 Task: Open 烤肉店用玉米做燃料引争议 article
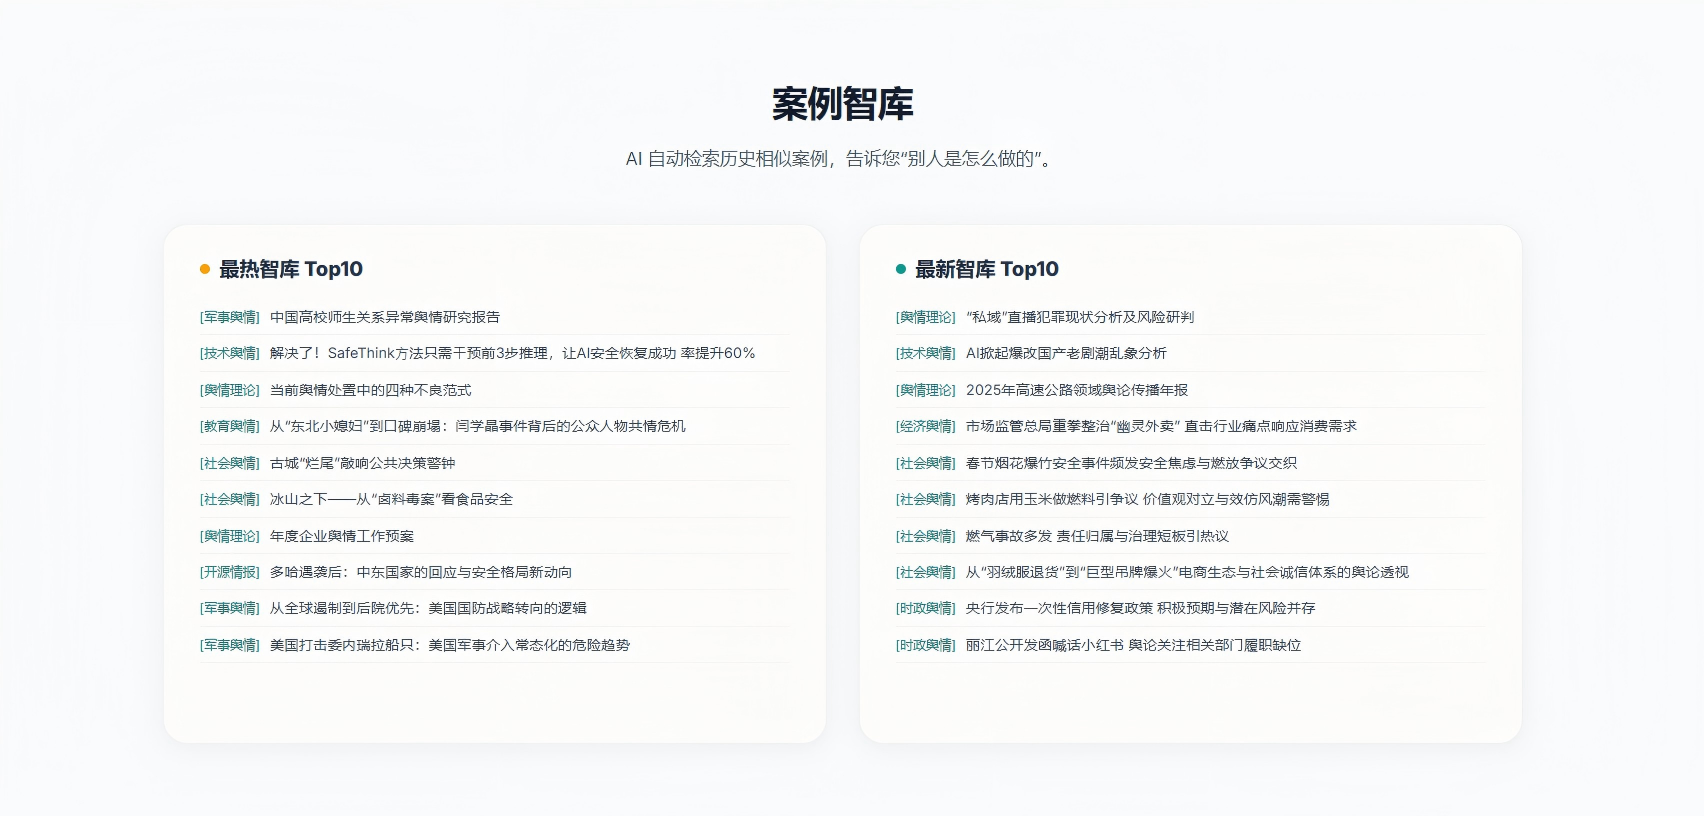(1147, 499)
